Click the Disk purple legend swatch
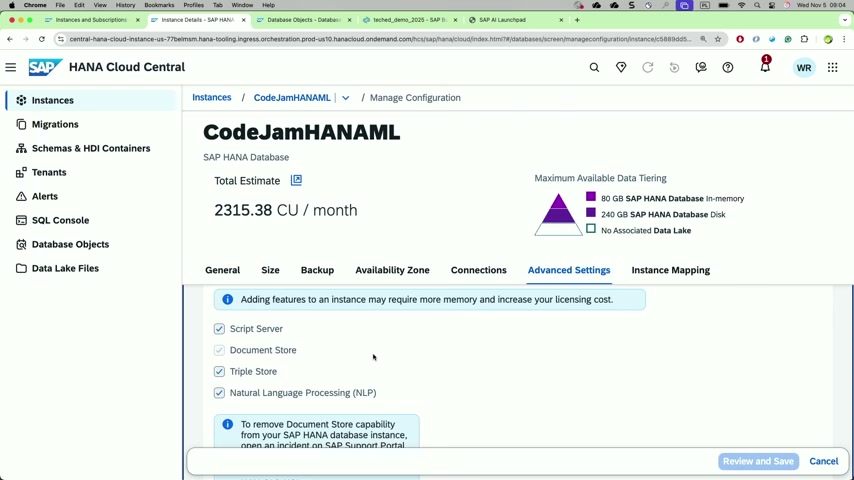 [591, 212]
